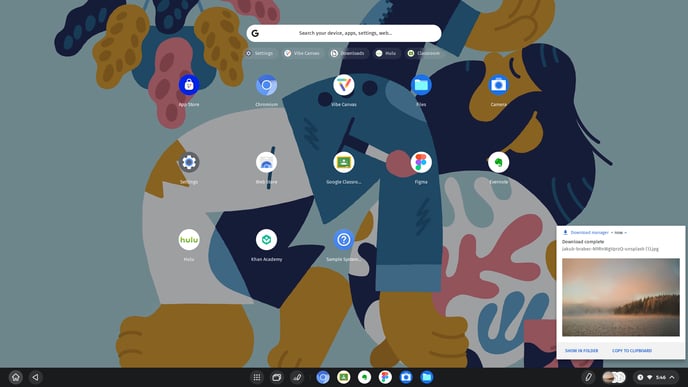Open Files from the shelf
The image size is (688, 387).
pos(426,377)
